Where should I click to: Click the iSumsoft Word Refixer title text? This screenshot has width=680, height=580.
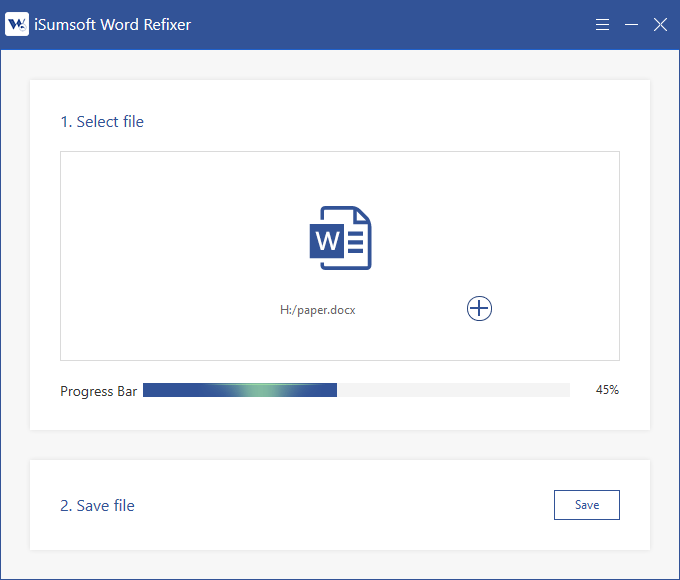click(x=112, y=25)
